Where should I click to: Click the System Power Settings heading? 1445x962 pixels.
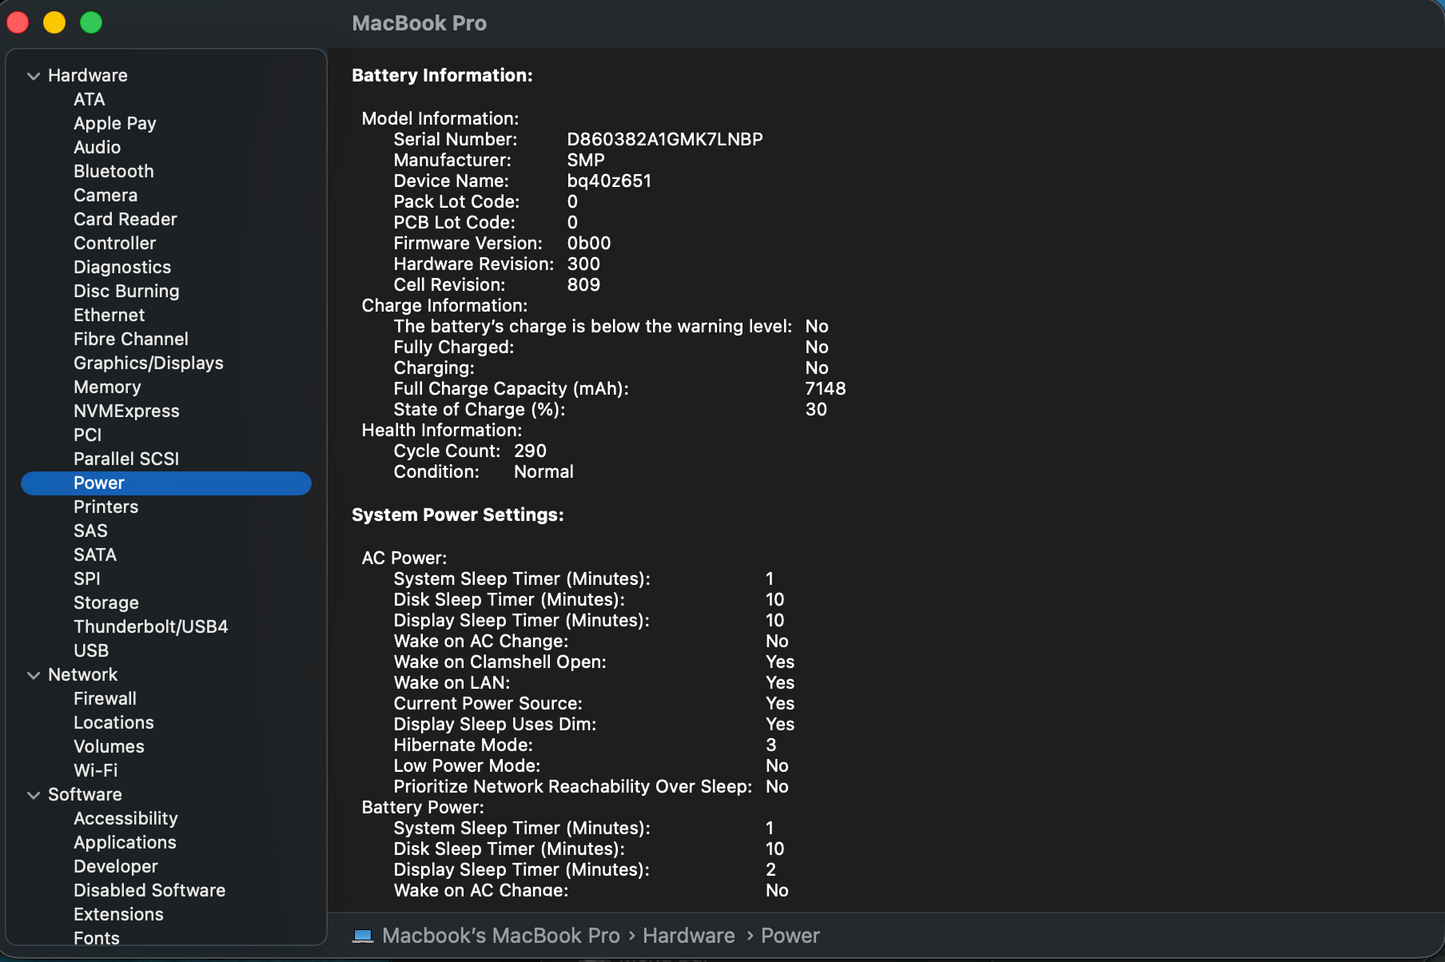point(458,515)
